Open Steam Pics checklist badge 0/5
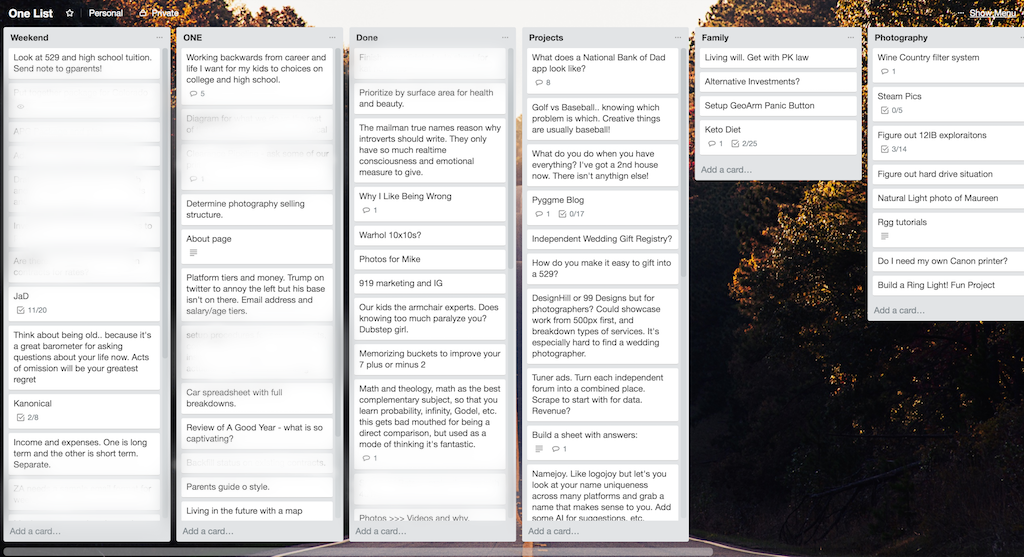The width and height of the screenshot is (1024, 557). (890, 111)
